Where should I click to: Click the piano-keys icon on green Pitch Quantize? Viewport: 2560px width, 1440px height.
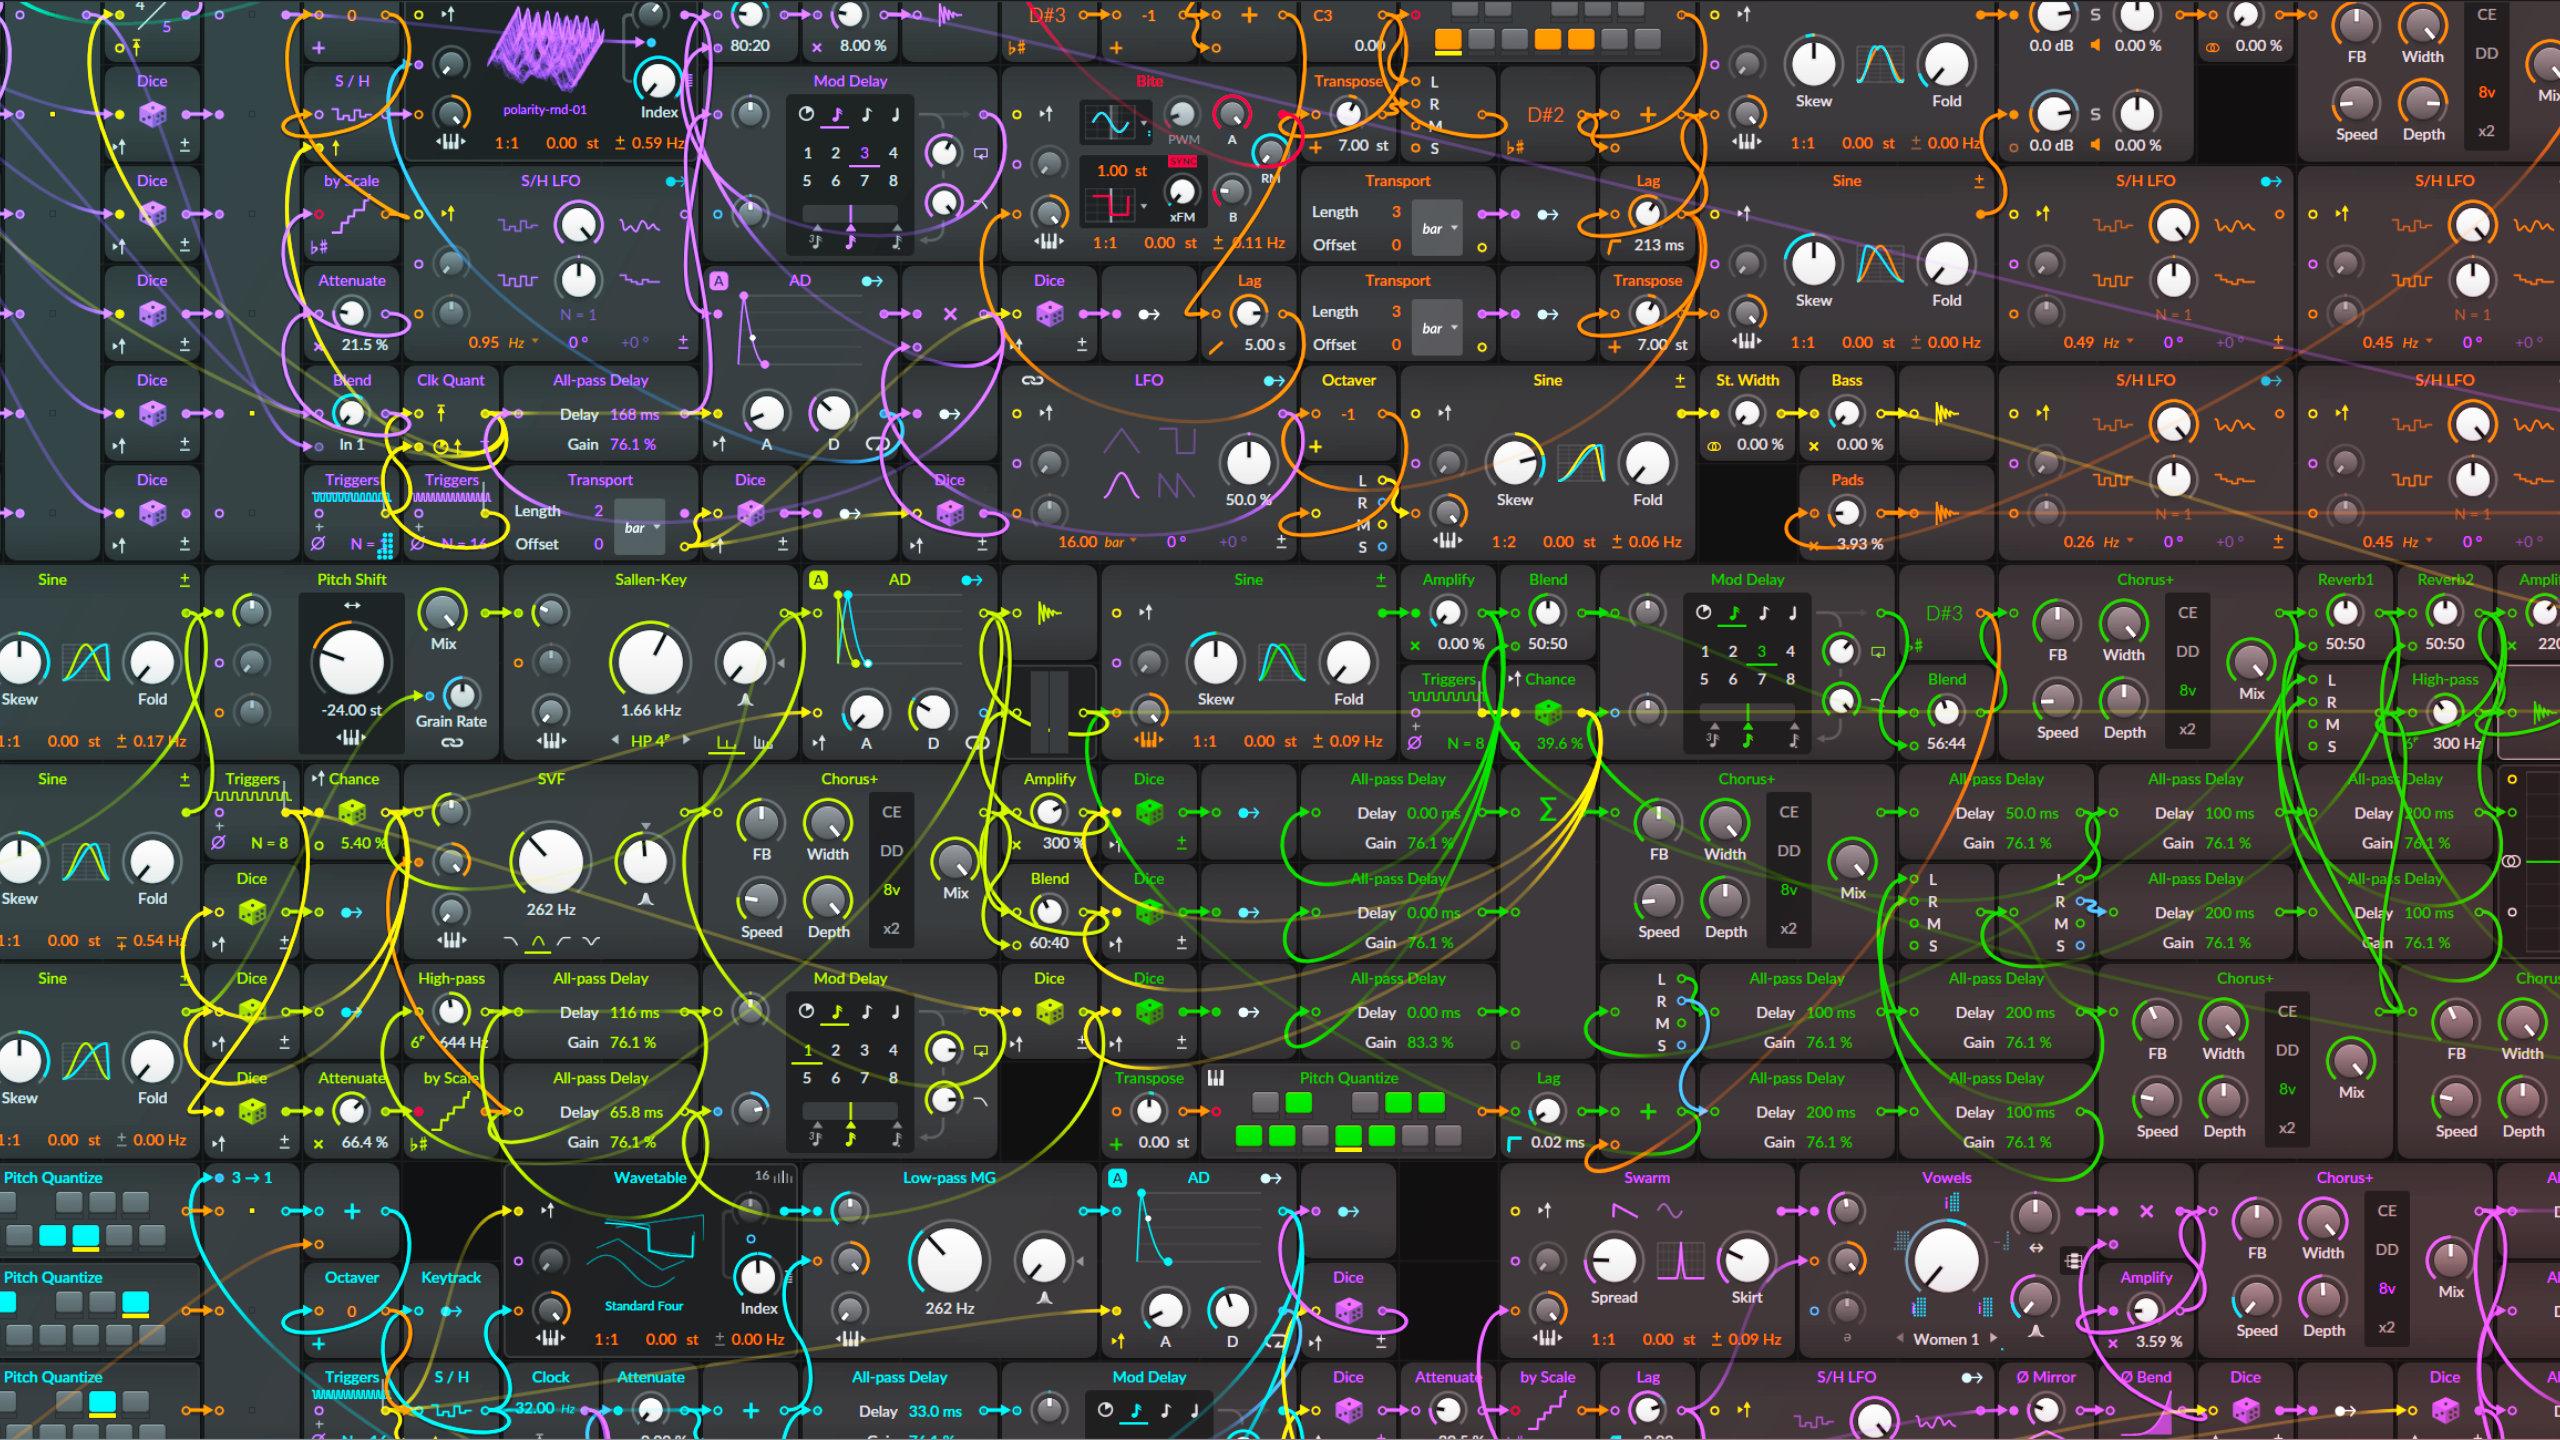(x=1216, y=1078)
